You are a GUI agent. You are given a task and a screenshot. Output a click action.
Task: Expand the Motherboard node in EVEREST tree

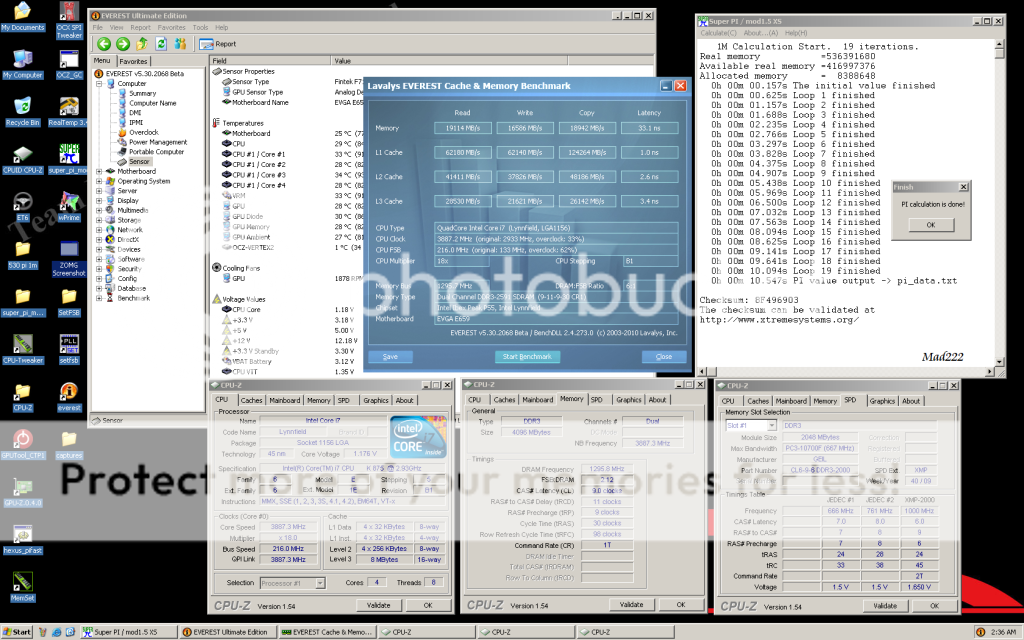click(97, 171)
